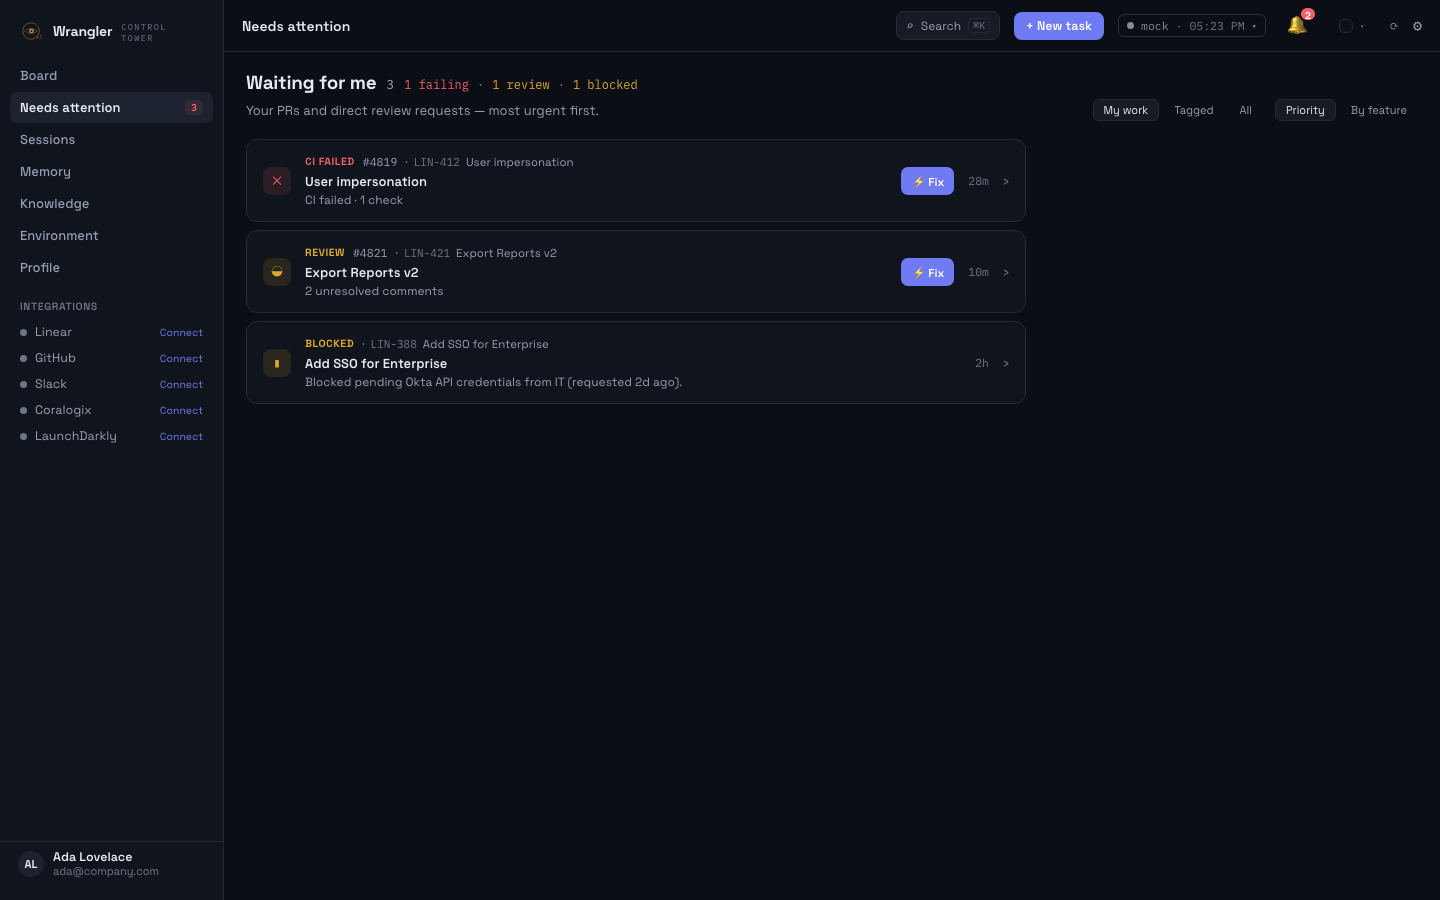The width and height of the screenshot is (1440, 900).
Task: Connect the Coralogix integration
Action: [x=181, y=410]
